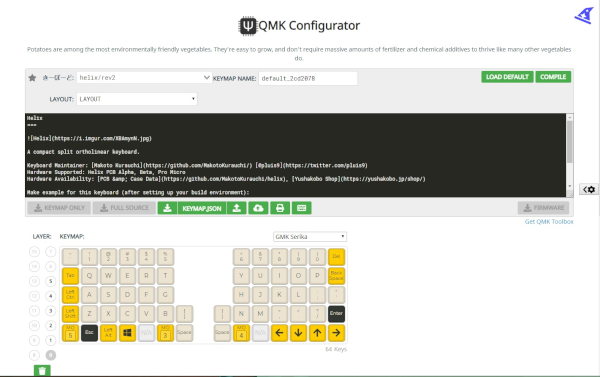Click the LOAD DEFAULT button
The image size is (600, 377).
pyautogui.click(x=507, y=77)
